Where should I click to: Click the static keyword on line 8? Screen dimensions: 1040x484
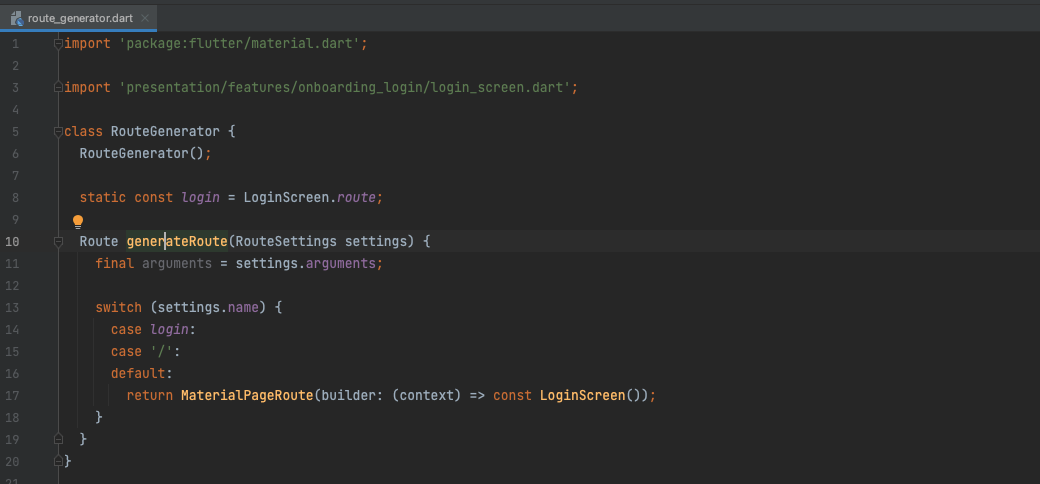click(x=103, y=198)
